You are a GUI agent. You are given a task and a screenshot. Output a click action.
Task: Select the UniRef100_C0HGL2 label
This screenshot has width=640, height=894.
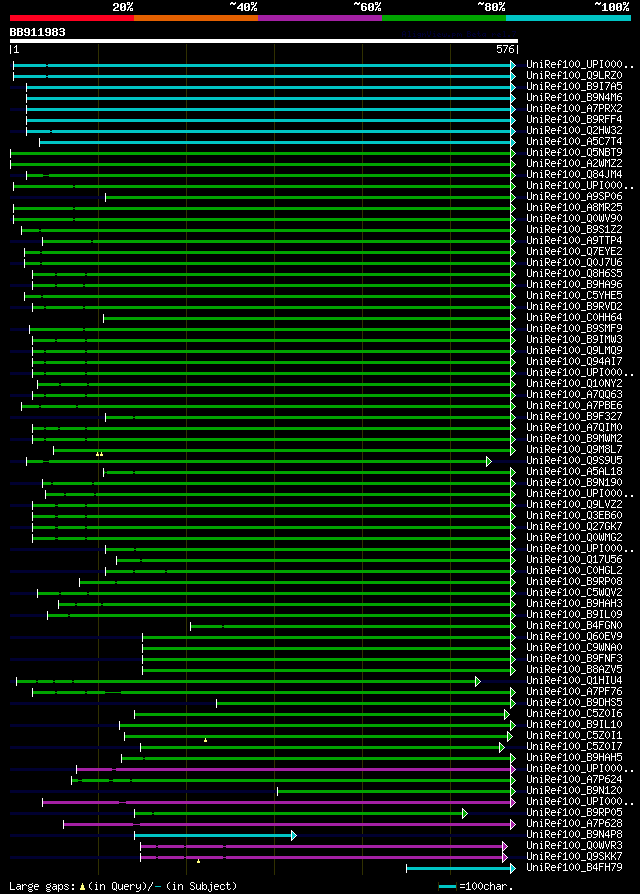[574, 571]
